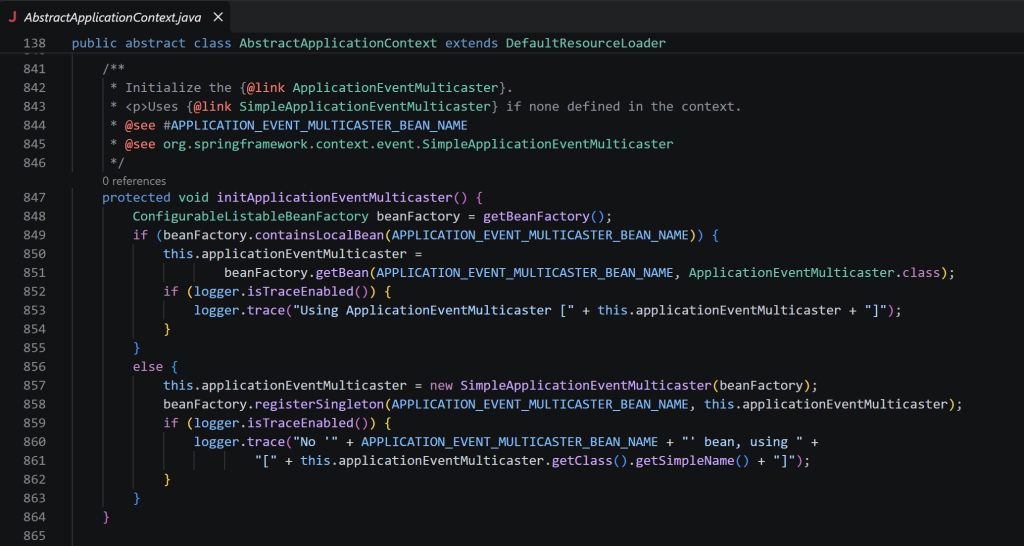The image size is (1024, 546).
Task: Click the Javadoc opening '/**' on line 841
Action: 114,69
